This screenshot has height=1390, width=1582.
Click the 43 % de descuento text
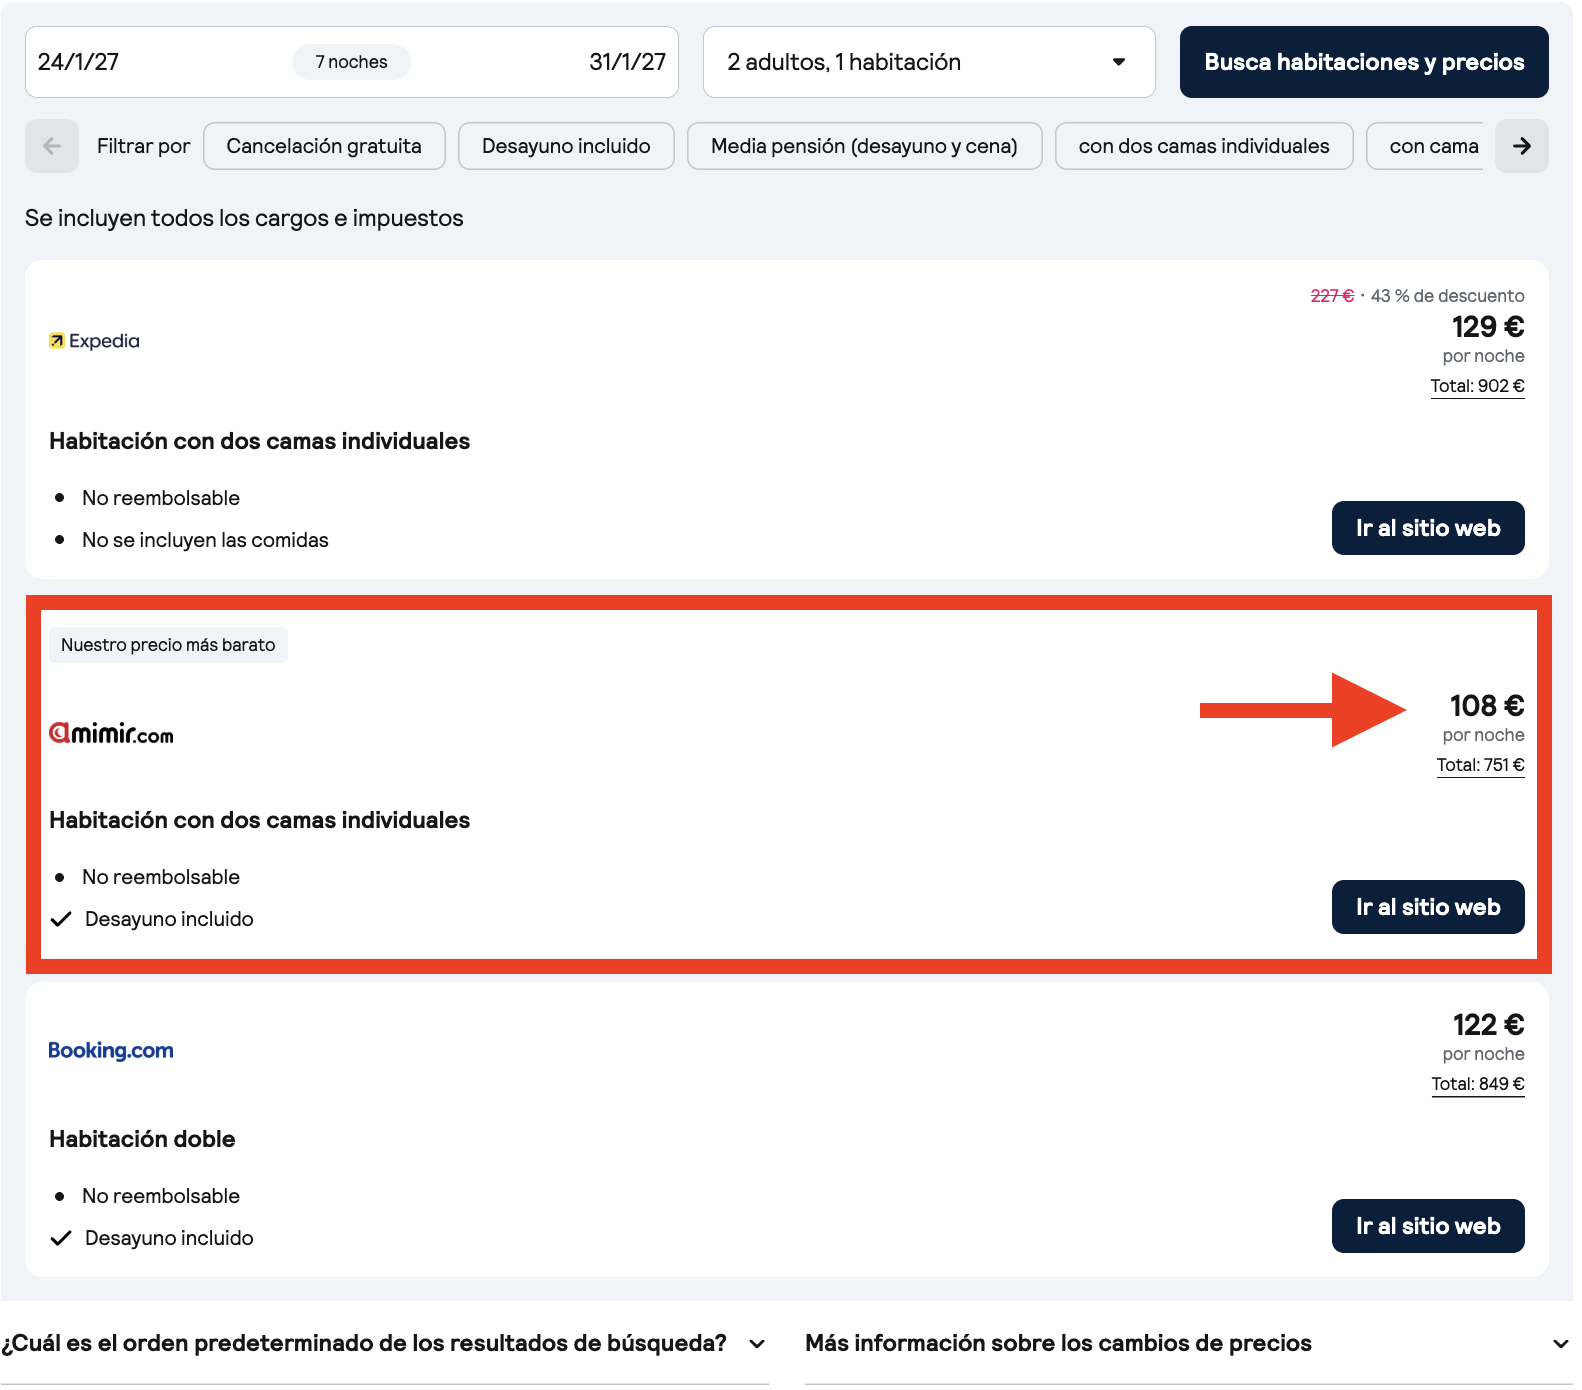pyautogui.click(x=1447, y=296)
